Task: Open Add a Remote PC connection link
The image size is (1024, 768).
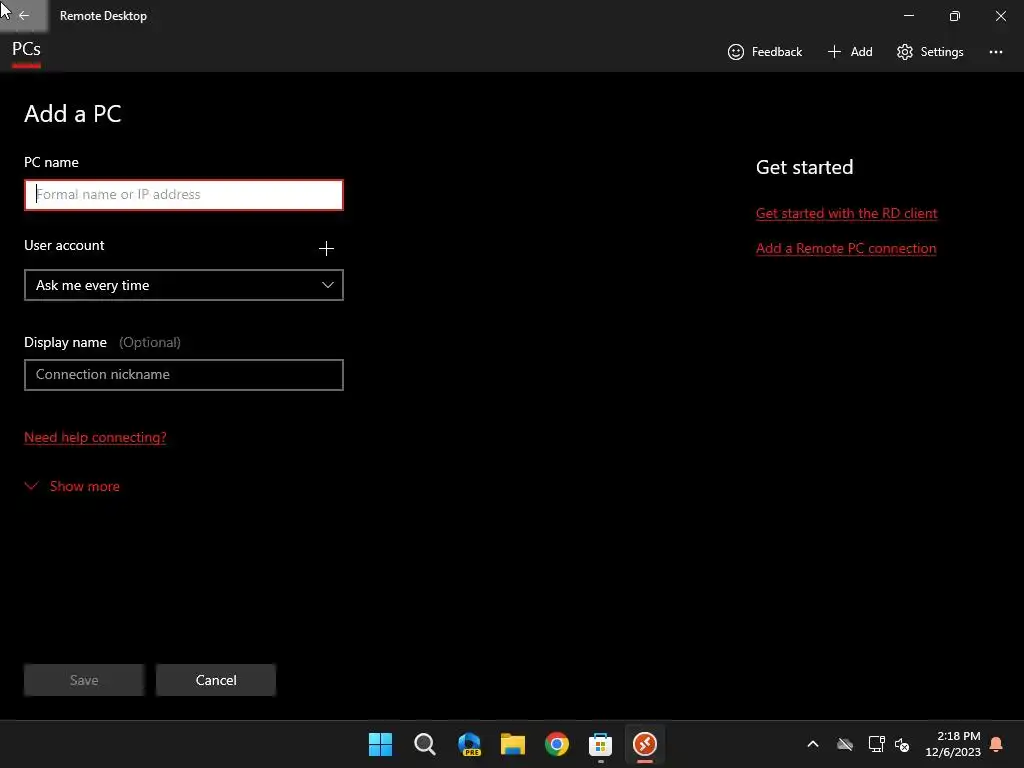Action: pyautogui.click(x=846, y=248)
